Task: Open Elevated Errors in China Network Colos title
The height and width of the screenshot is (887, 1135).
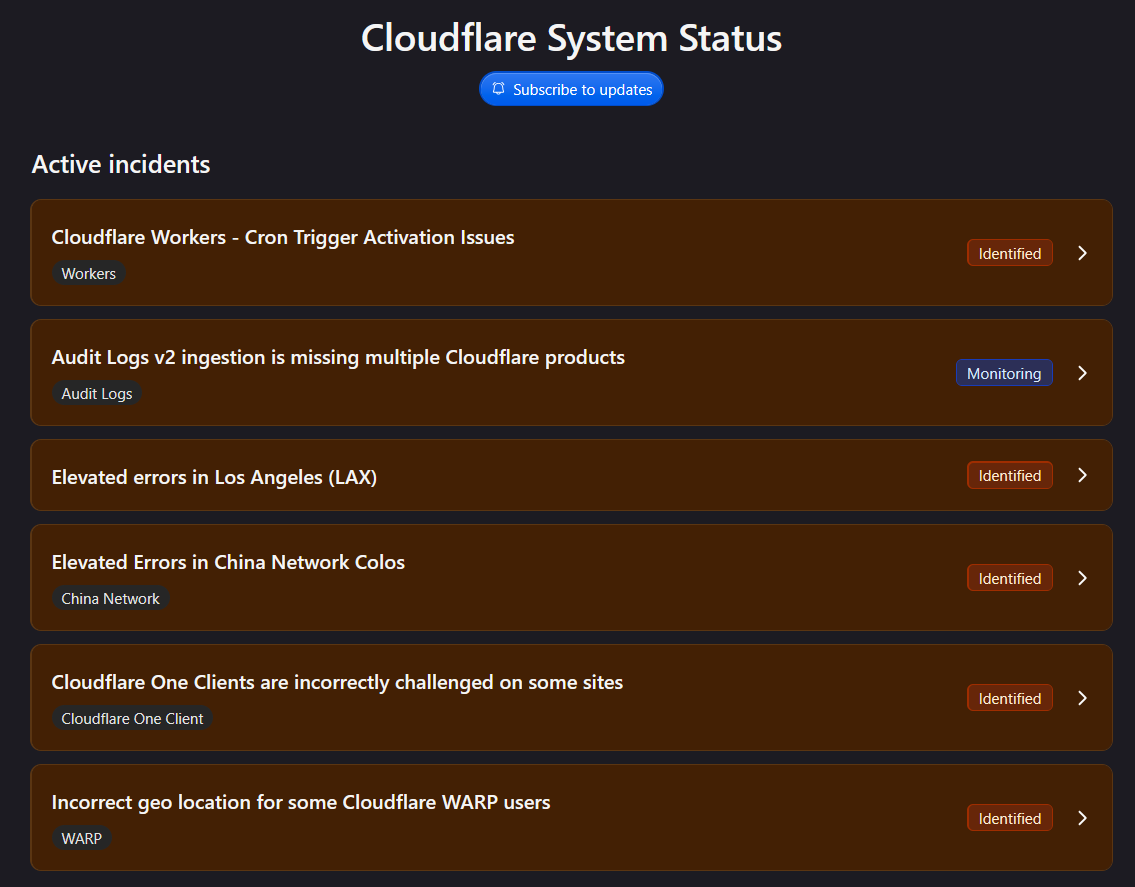Action: pos(228,563)
